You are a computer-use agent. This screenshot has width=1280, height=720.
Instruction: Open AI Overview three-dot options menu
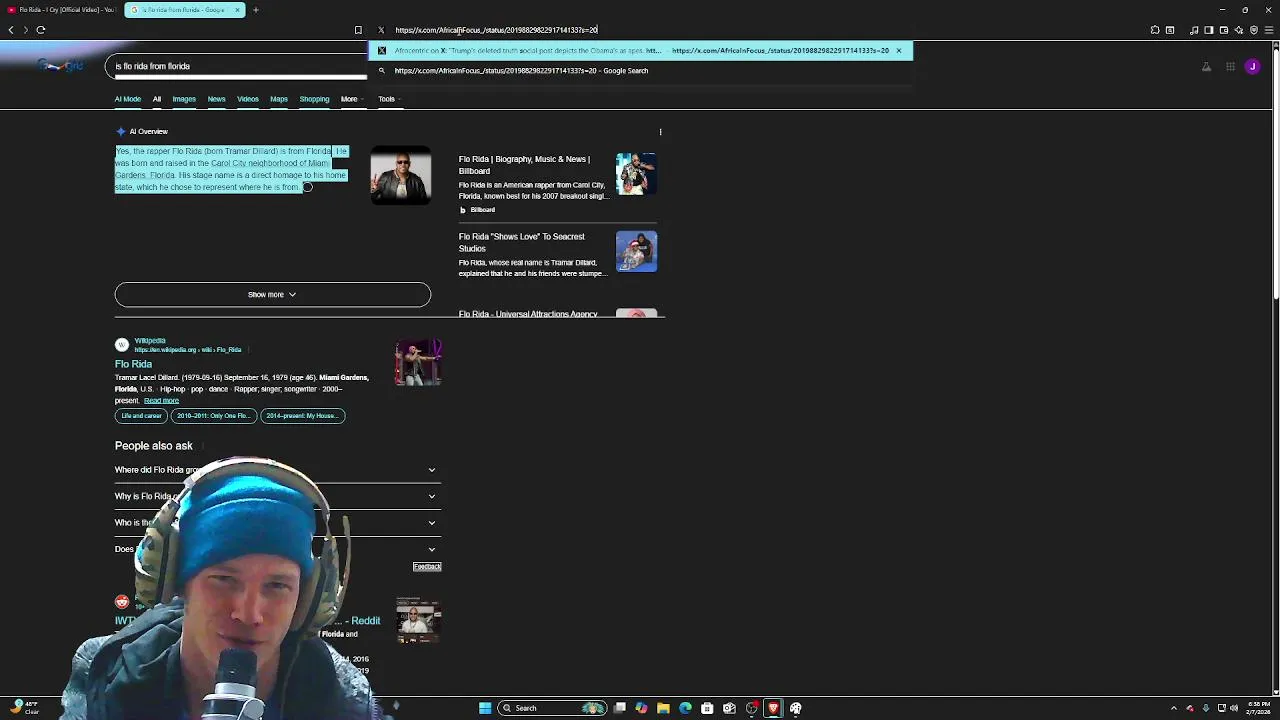click(660, 132)
